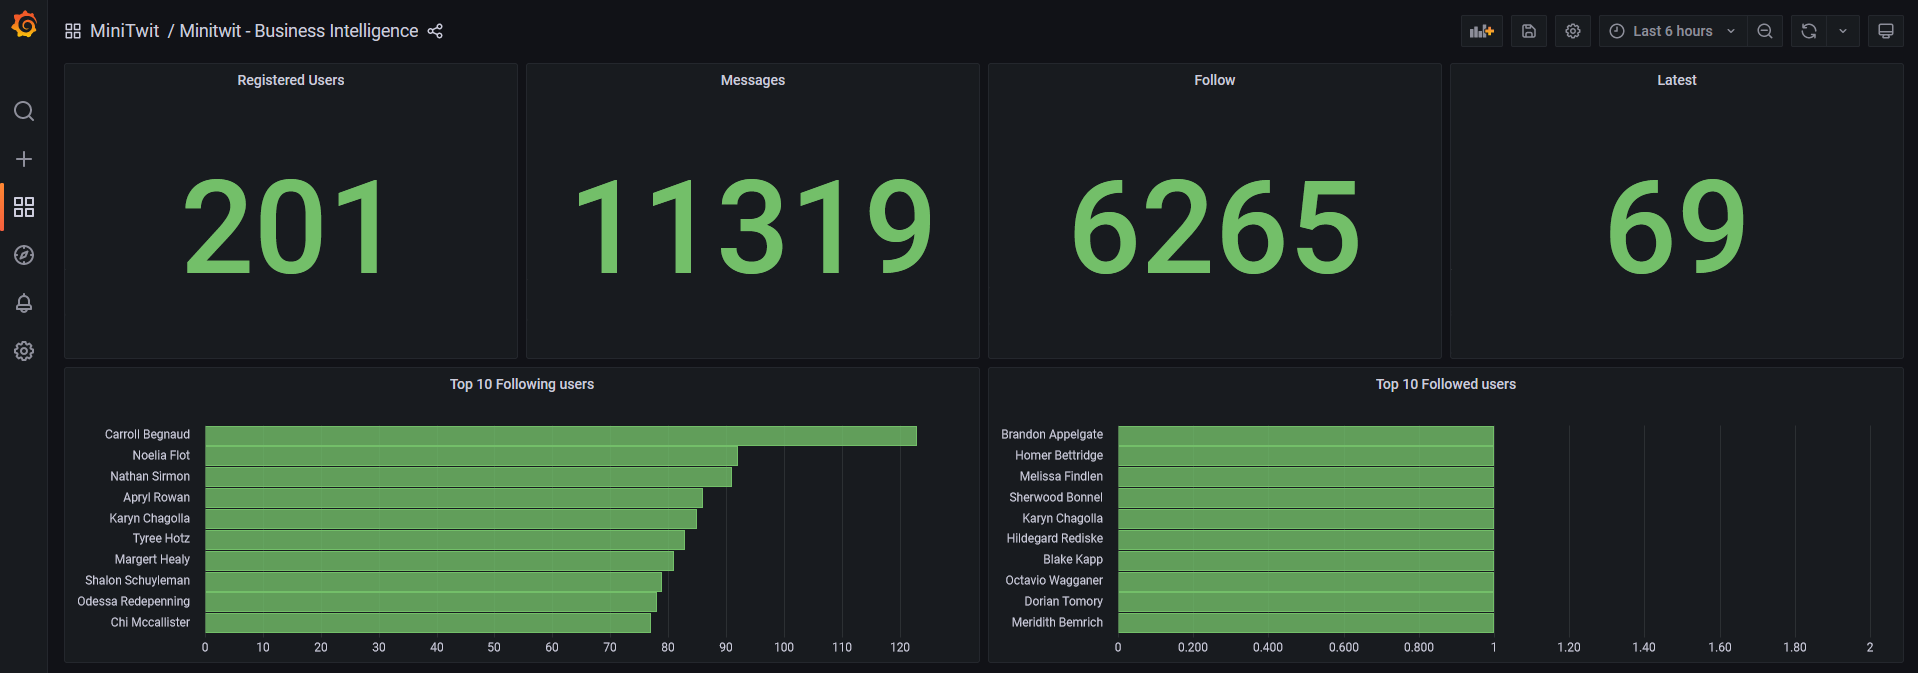The image size is (1918, 673).
Task: Click the 11319 messages value
Action: click(x=753, y=228)
